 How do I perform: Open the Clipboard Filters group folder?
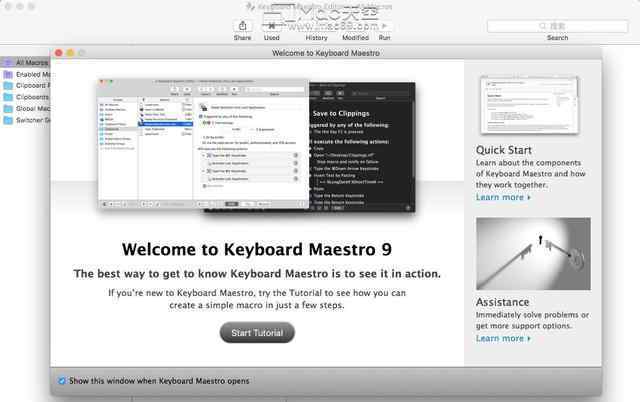pos(25,86)
